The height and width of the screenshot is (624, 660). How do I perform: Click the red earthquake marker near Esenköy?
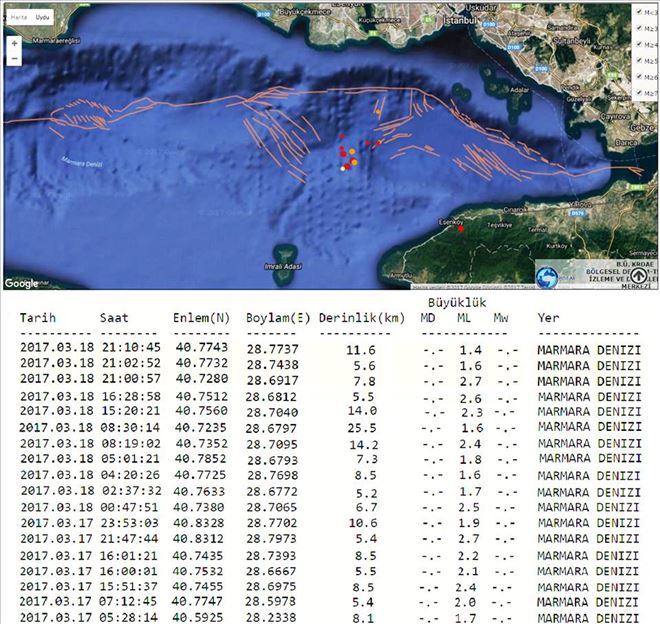click(x=461, y=230)
